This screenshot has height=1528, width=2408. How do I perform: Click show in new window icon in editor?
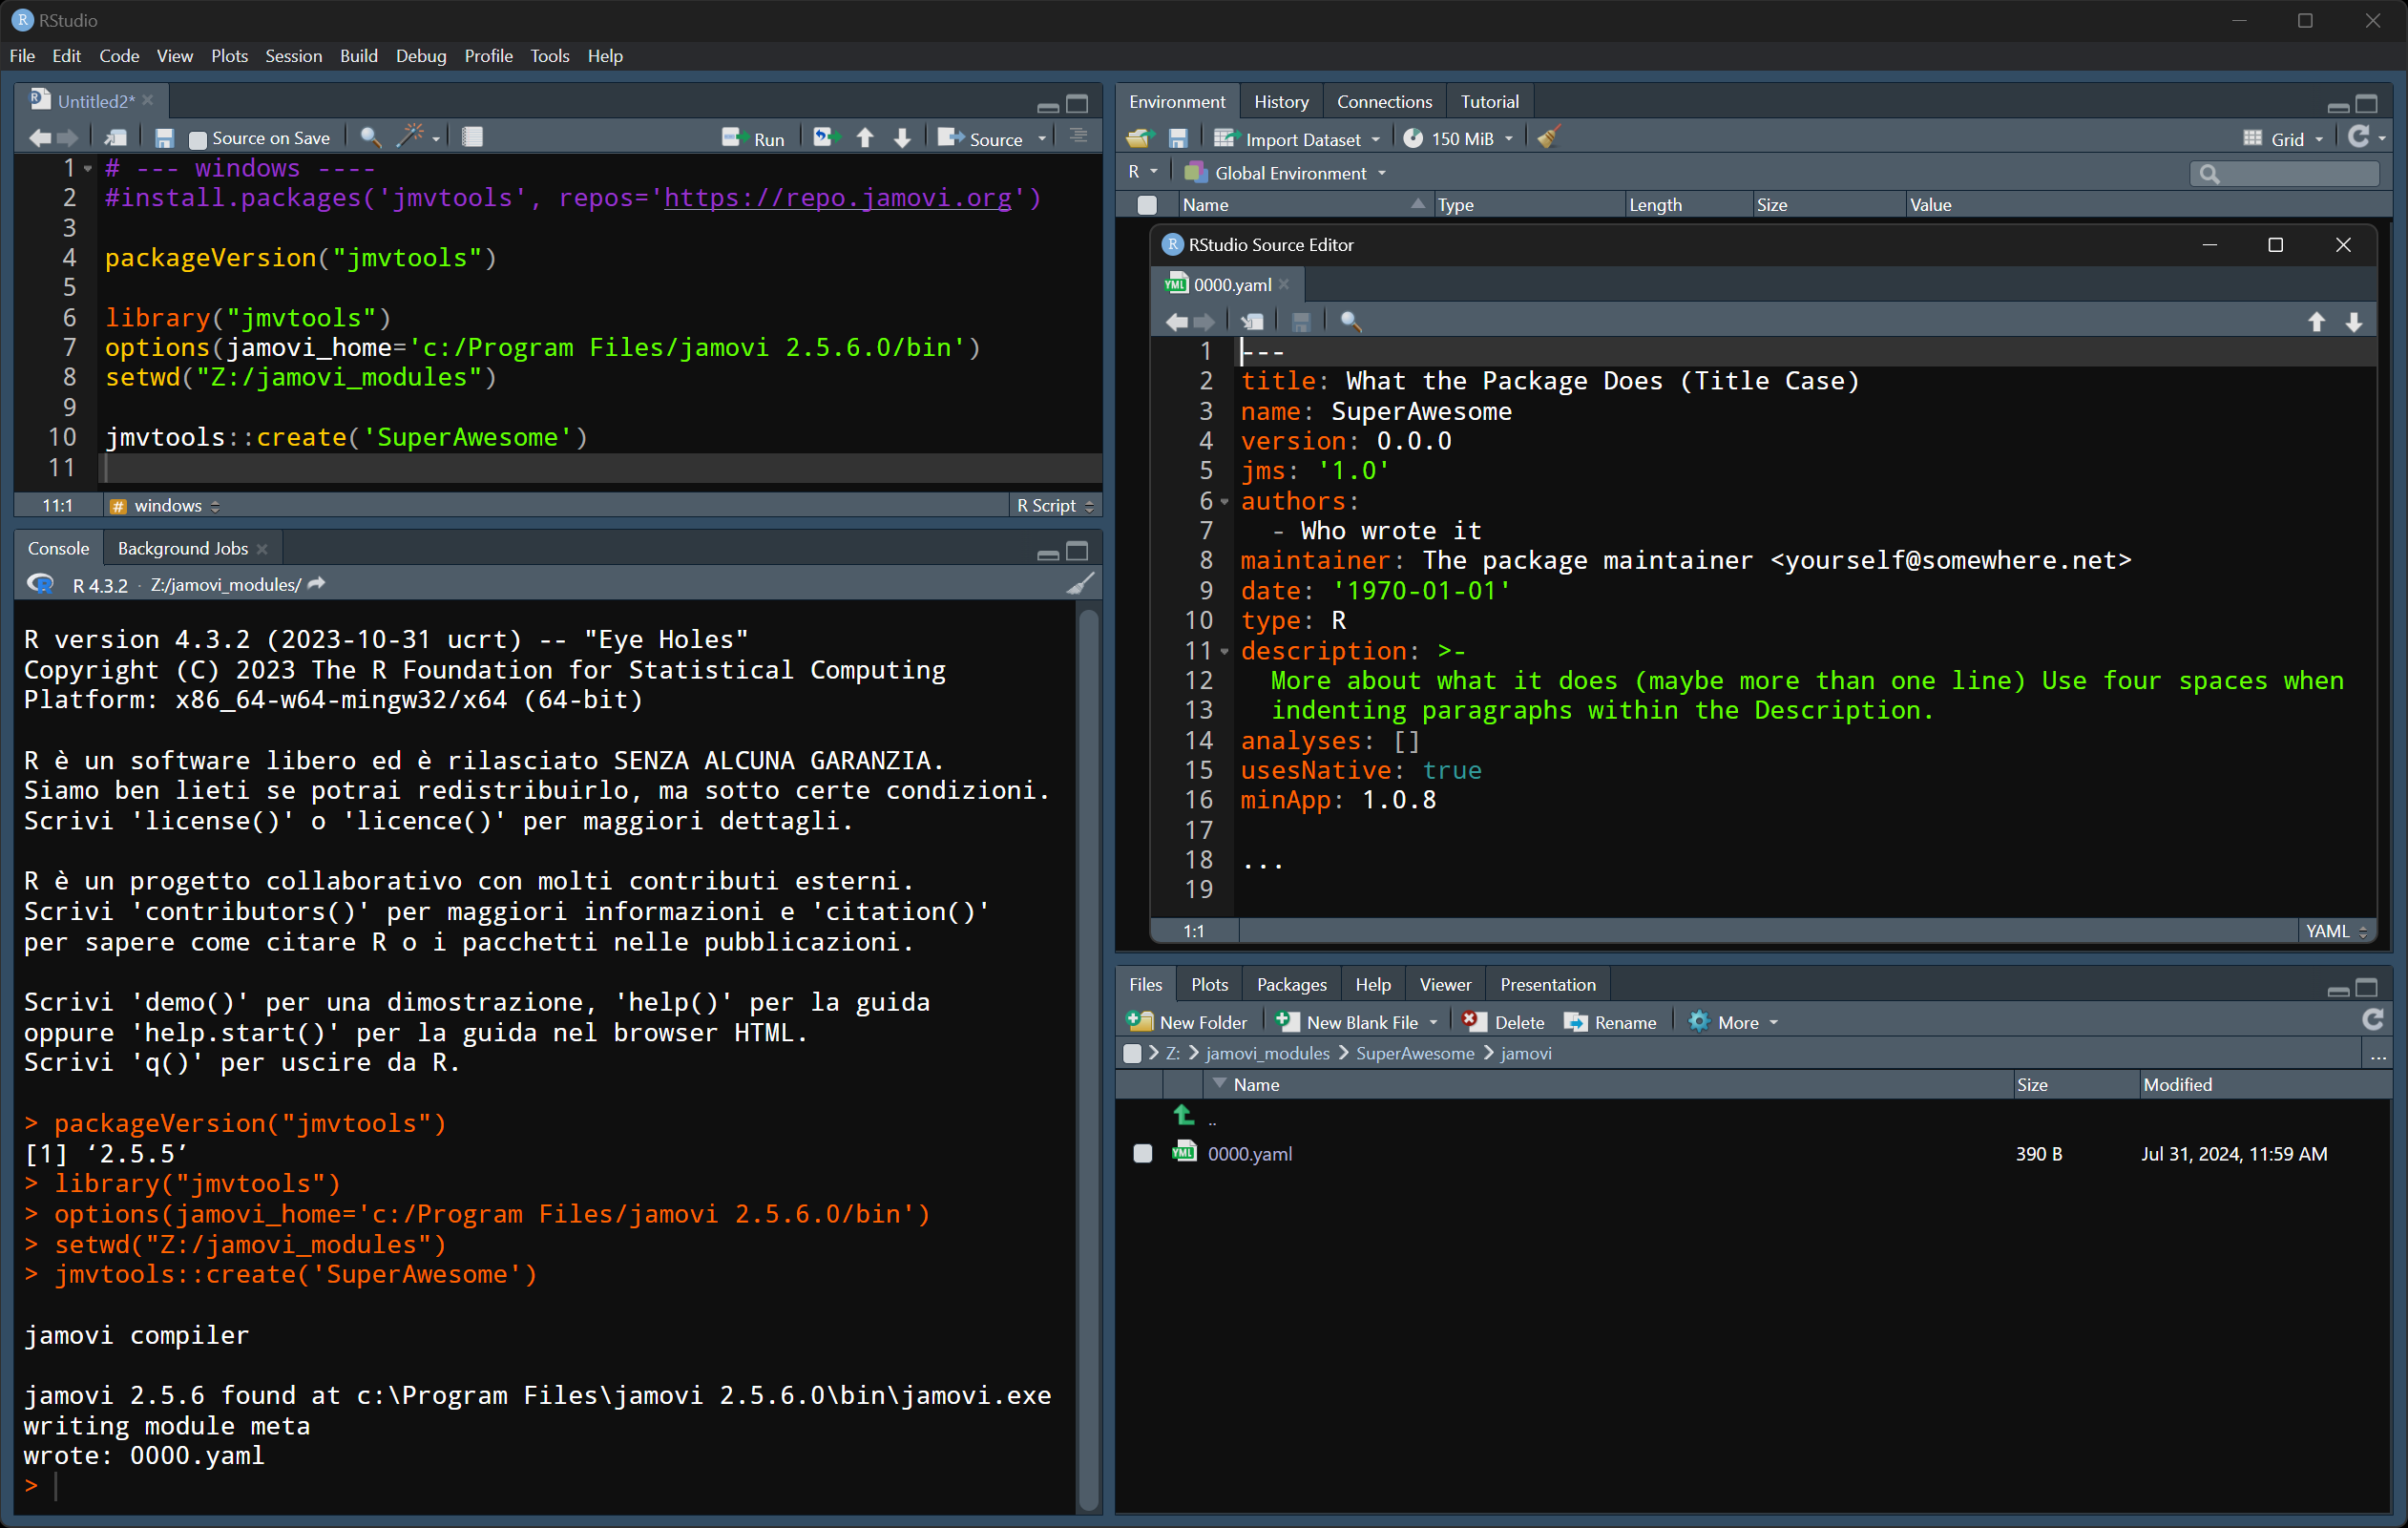pos(116,138)
